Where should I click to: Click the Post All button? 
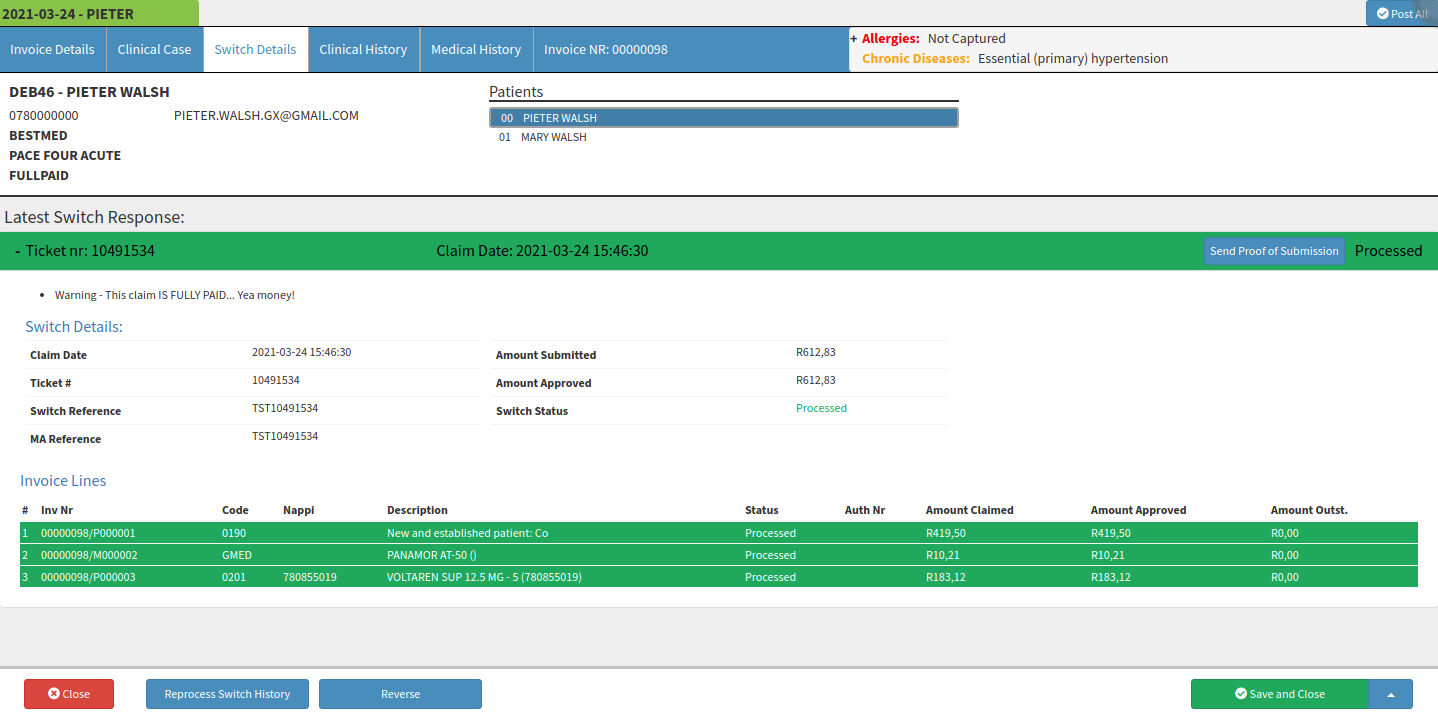(x=1402, y=14)
